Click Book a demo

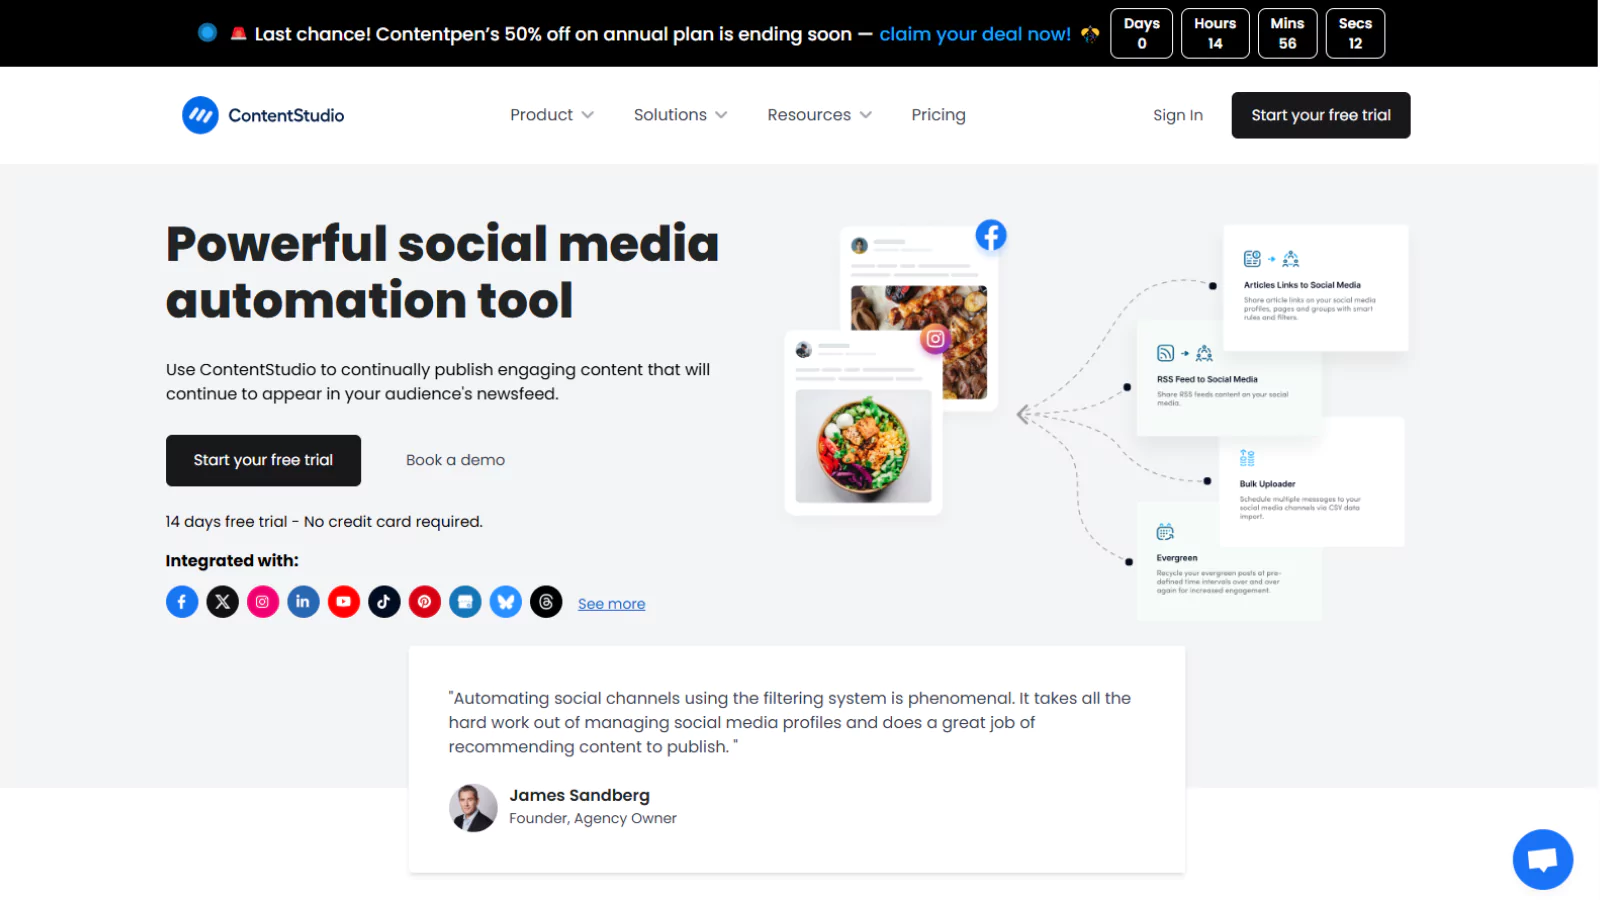[455, 460]
